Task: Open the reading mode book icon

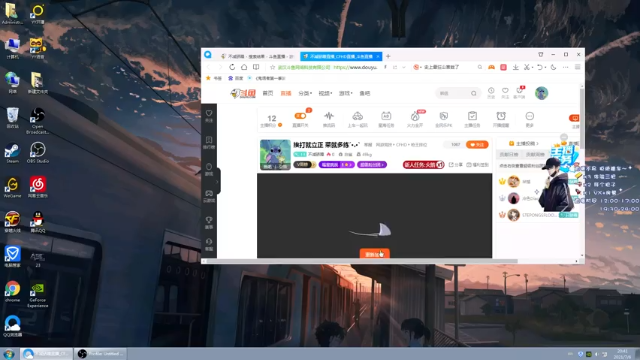Action: tap(256, 67)
